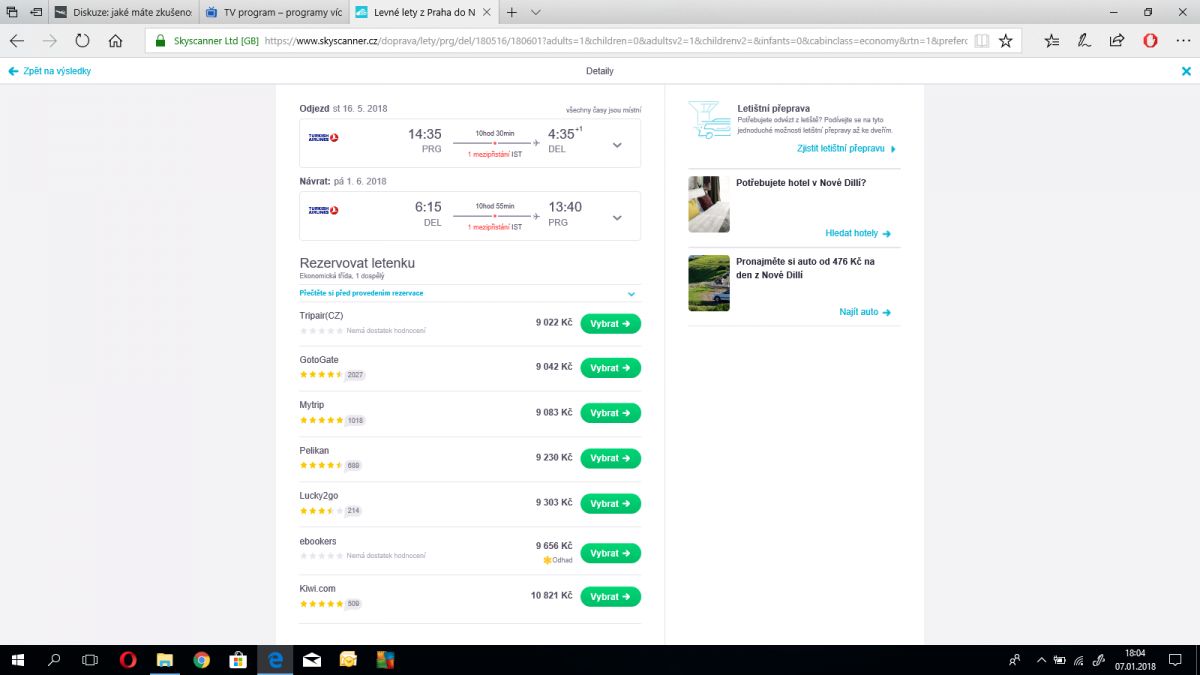
Task: Expand return flight details chevron
Action: 617,217
